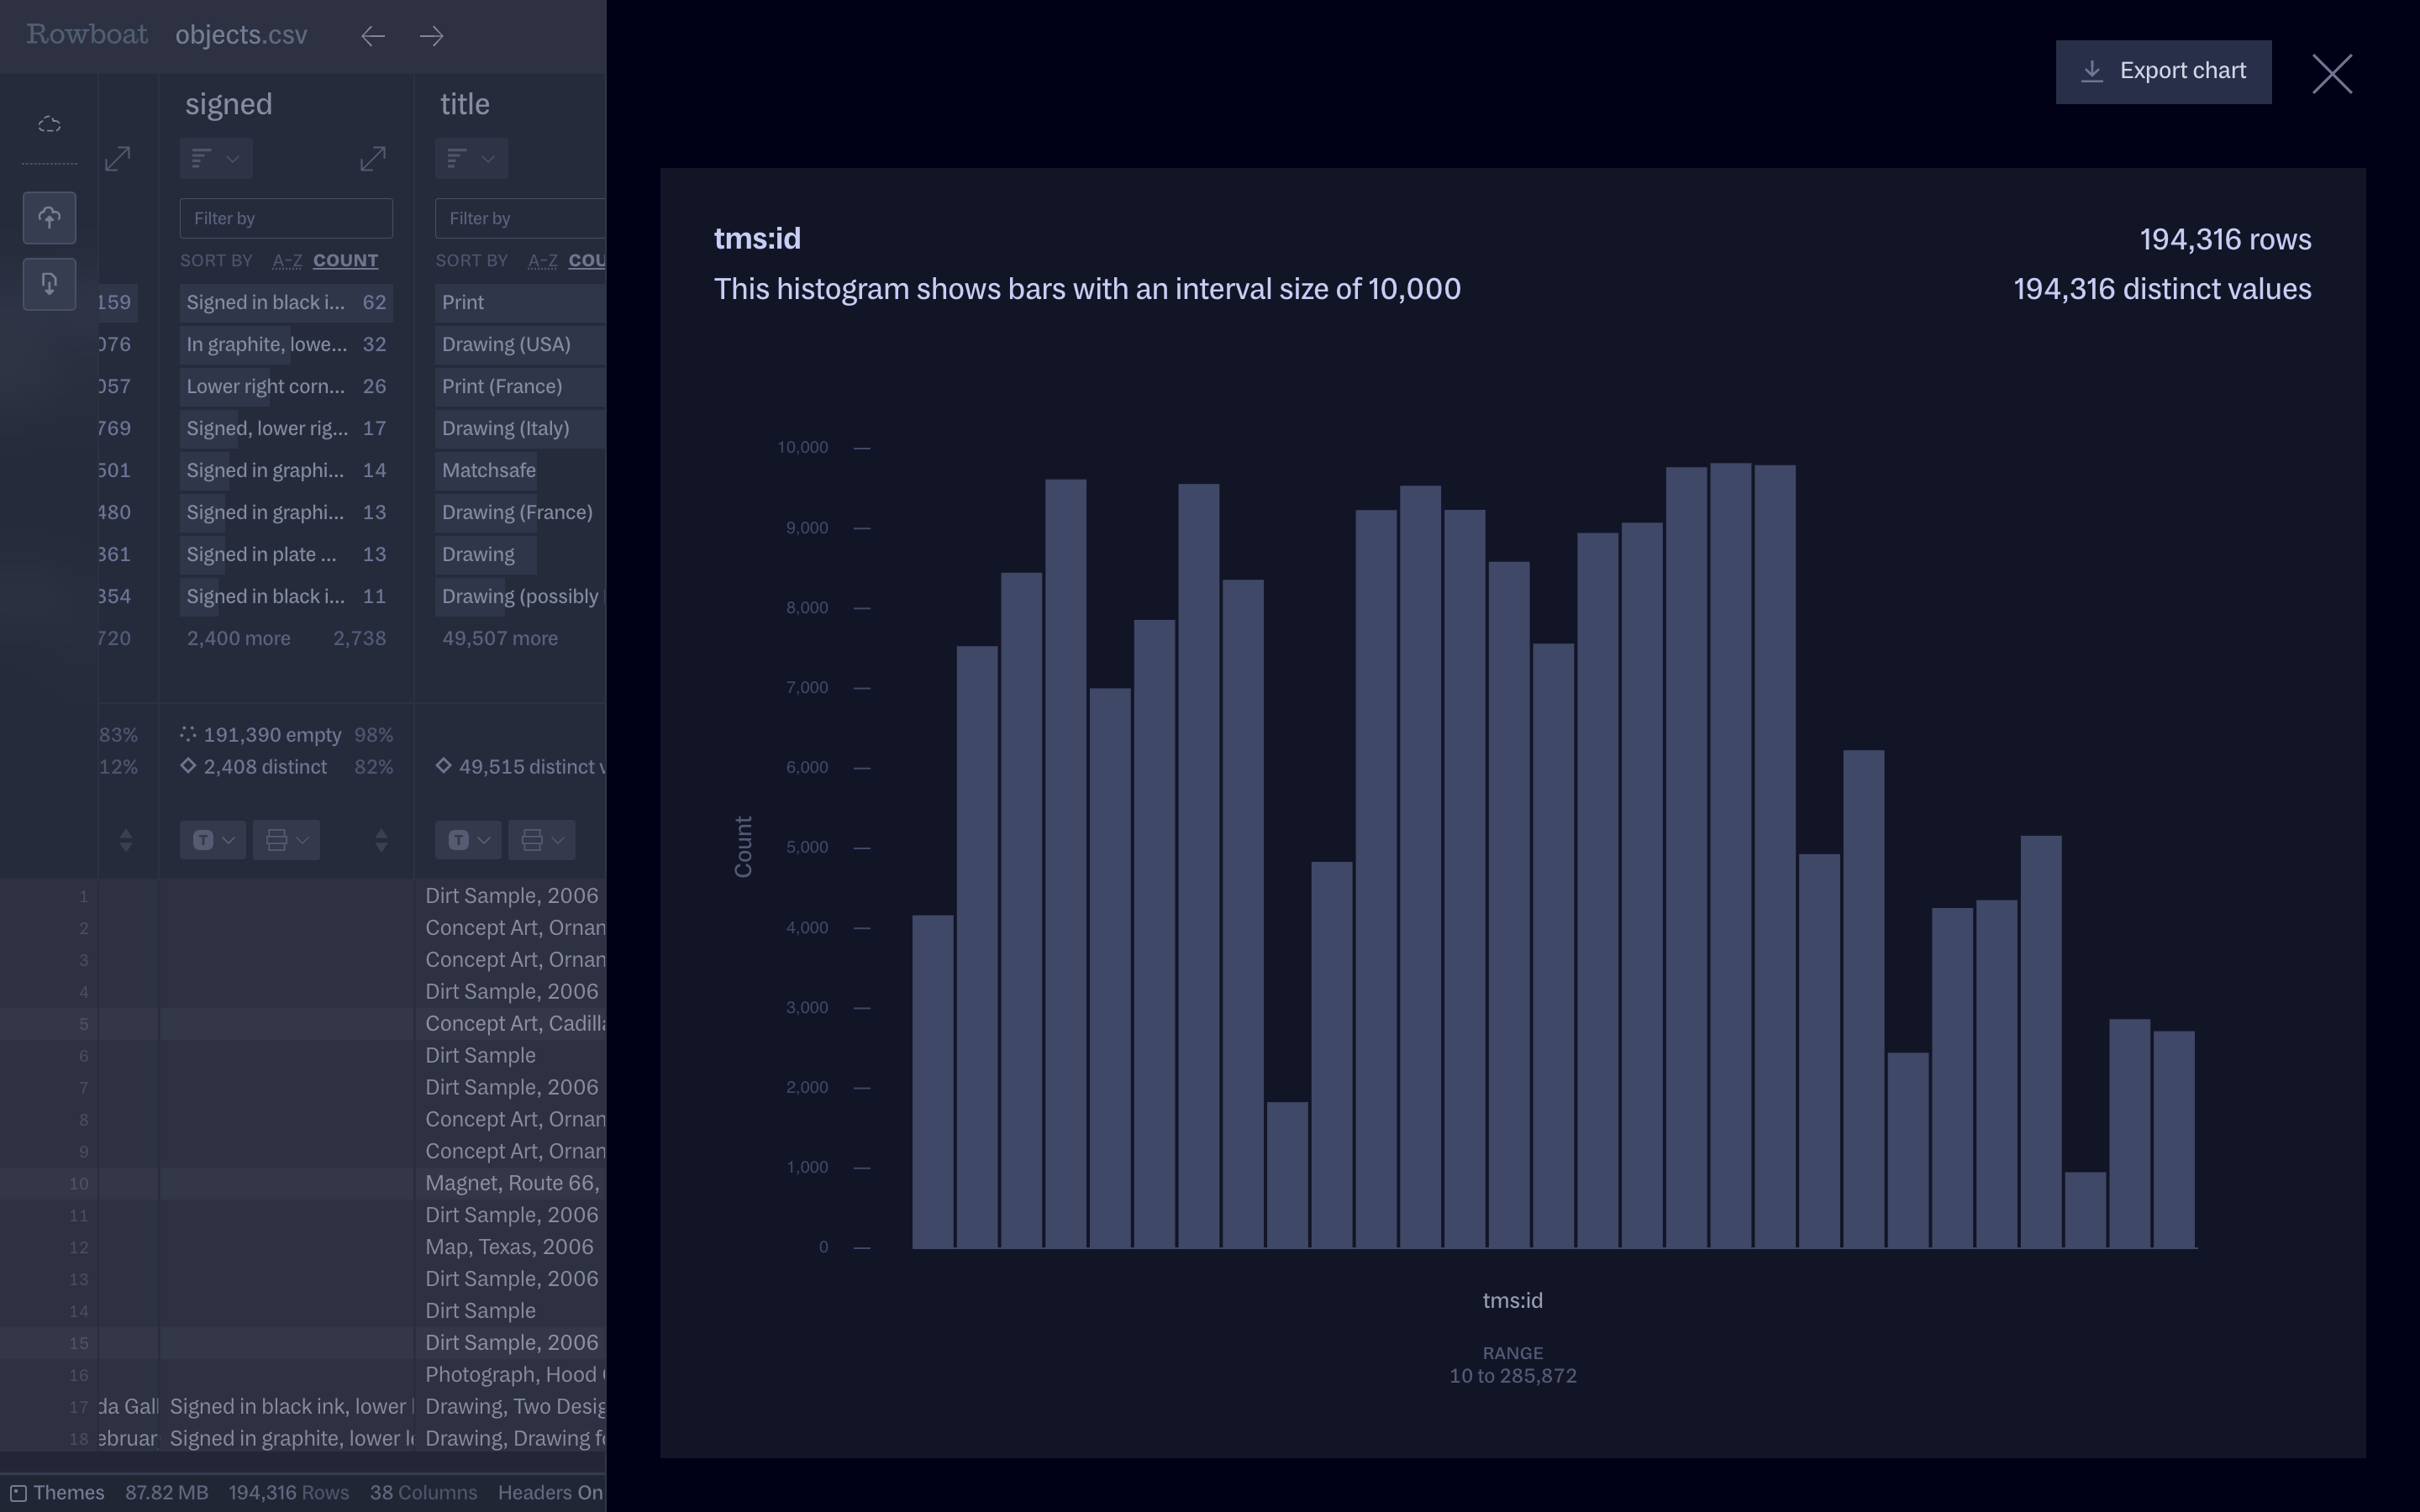This screenshot has width=2420, height=1512.
Task: Expand the signed column chart view
Action: (x=372, y=158)
